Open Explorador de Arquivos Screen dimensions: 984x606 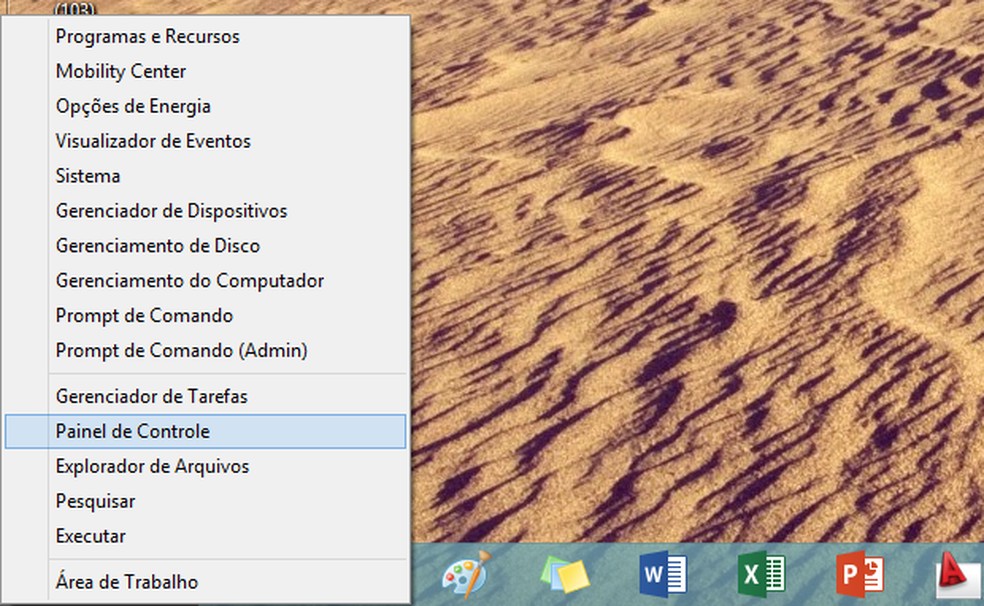click(x=205, y=466)
